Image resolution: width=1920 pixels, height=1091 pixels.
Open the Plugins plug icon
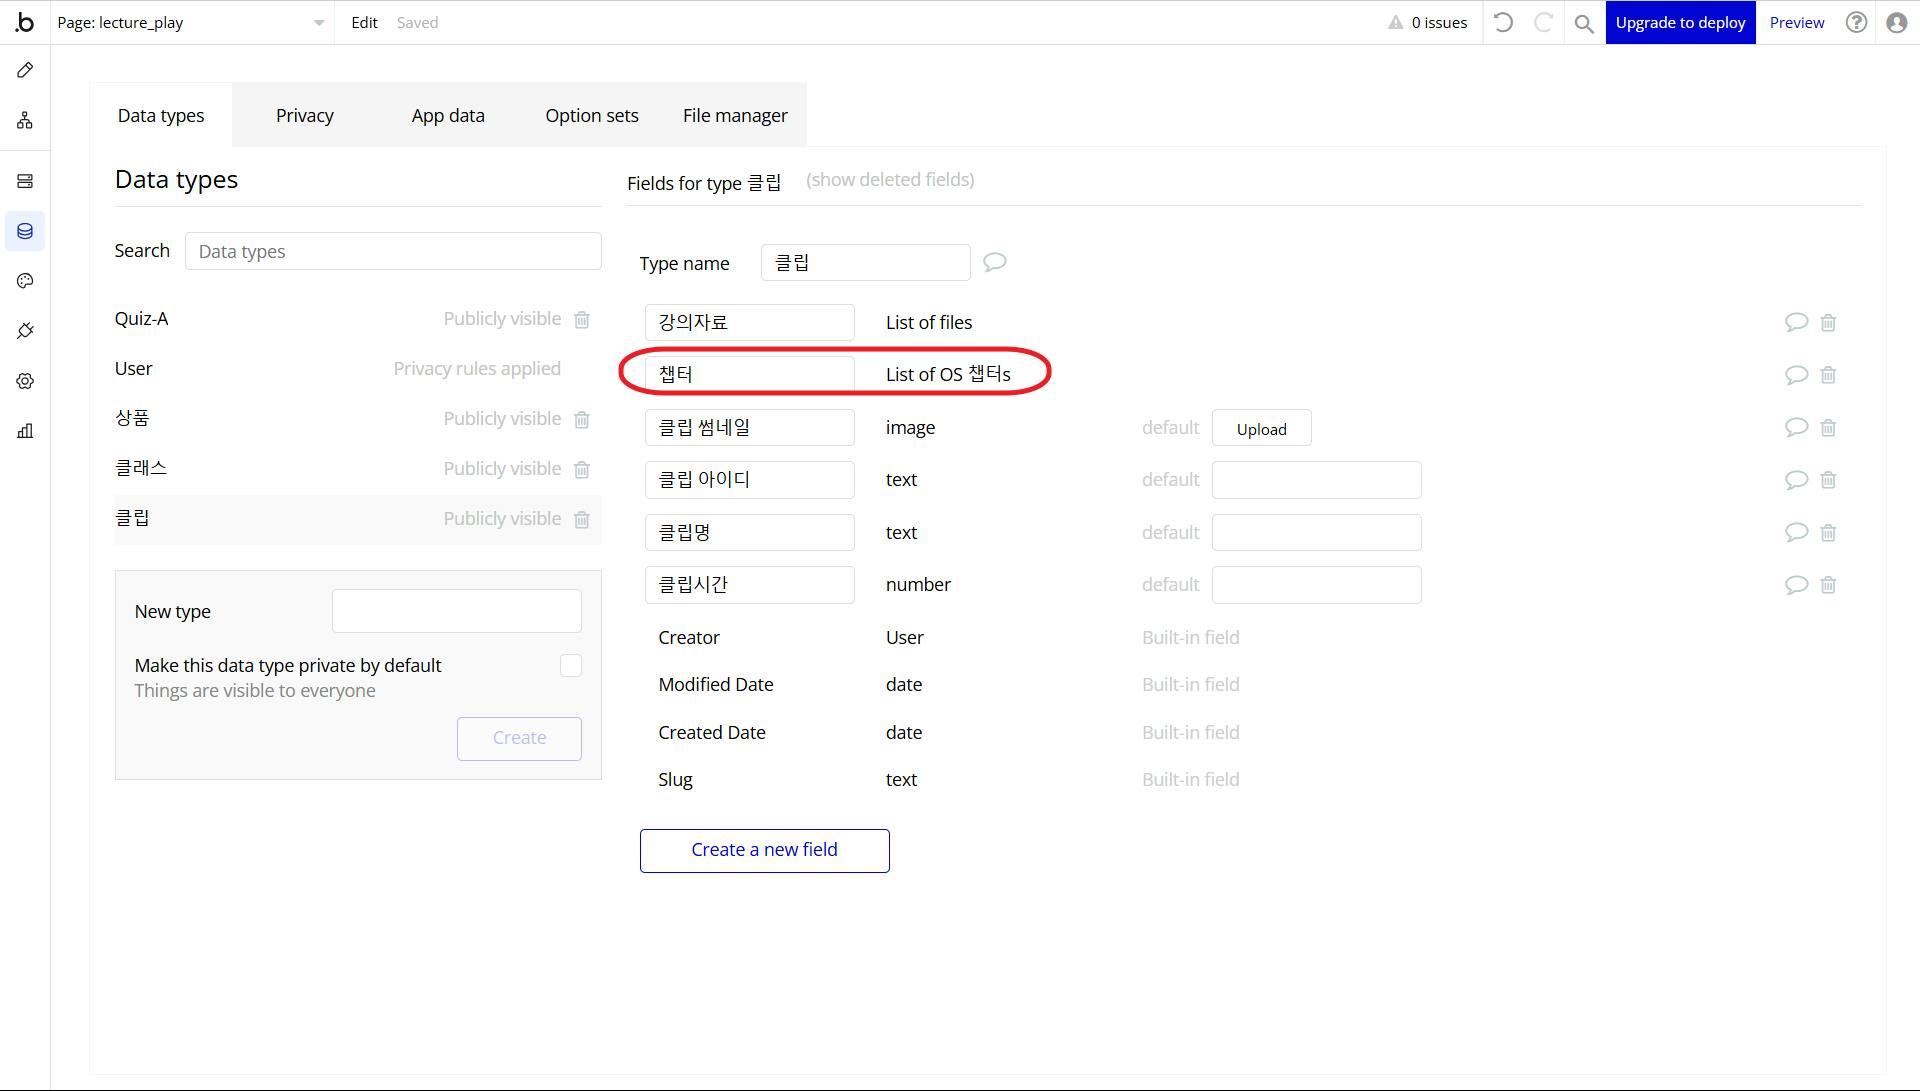click(25, 331)
